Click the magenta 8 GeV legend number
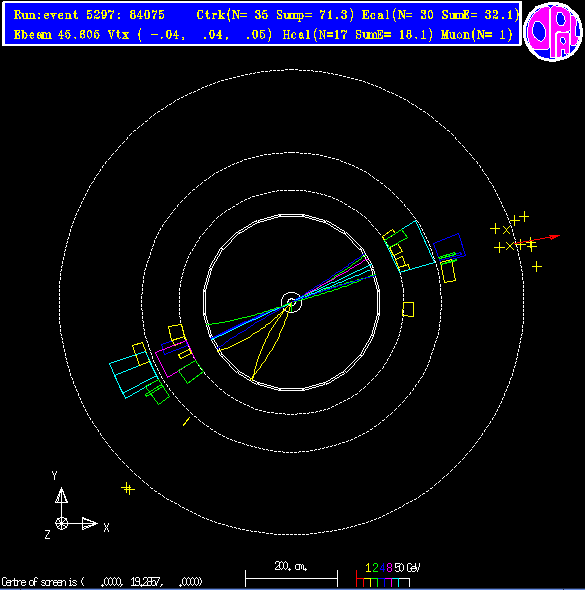This screenshot has width=585, height=590. (x=389, y=568)
